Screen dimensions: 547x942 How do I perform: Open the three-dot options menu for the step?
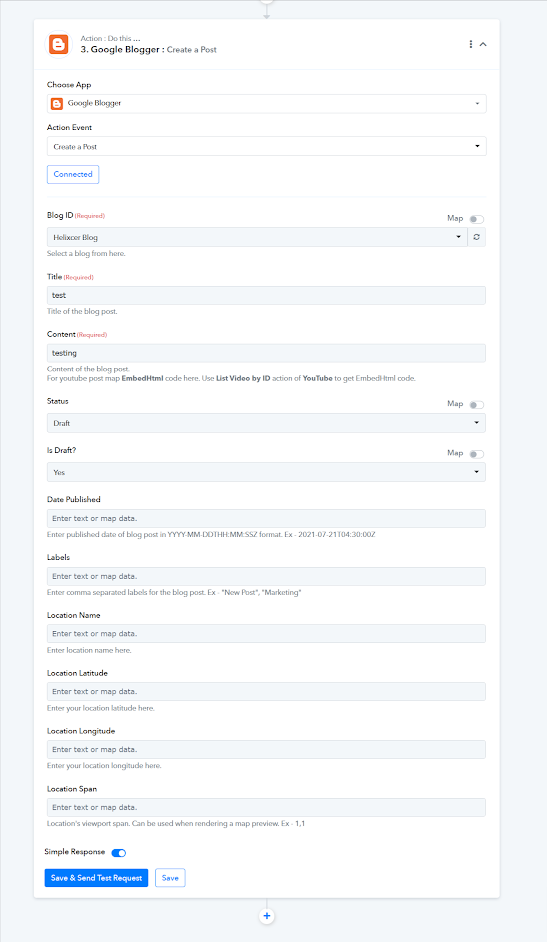pos(471,44)
